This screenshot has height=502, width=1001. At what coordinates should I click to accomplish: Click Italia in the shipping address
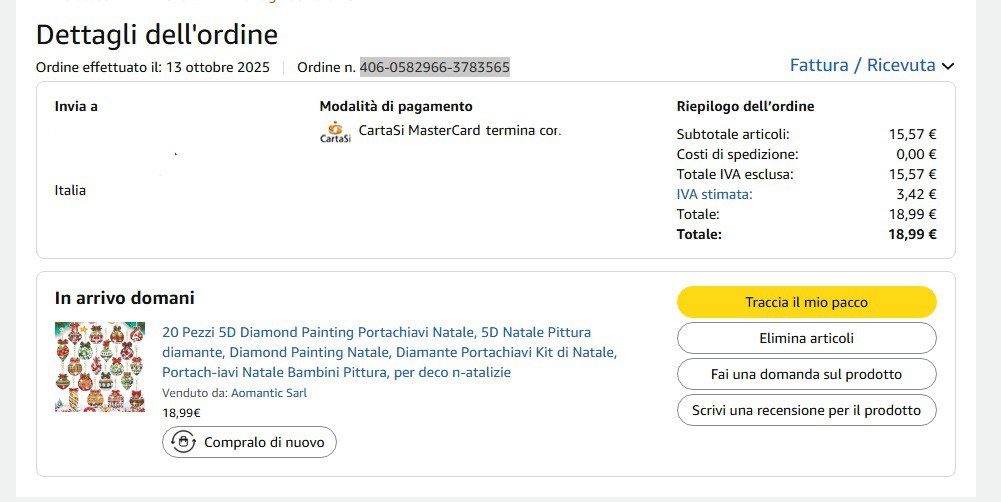point(70,190)
